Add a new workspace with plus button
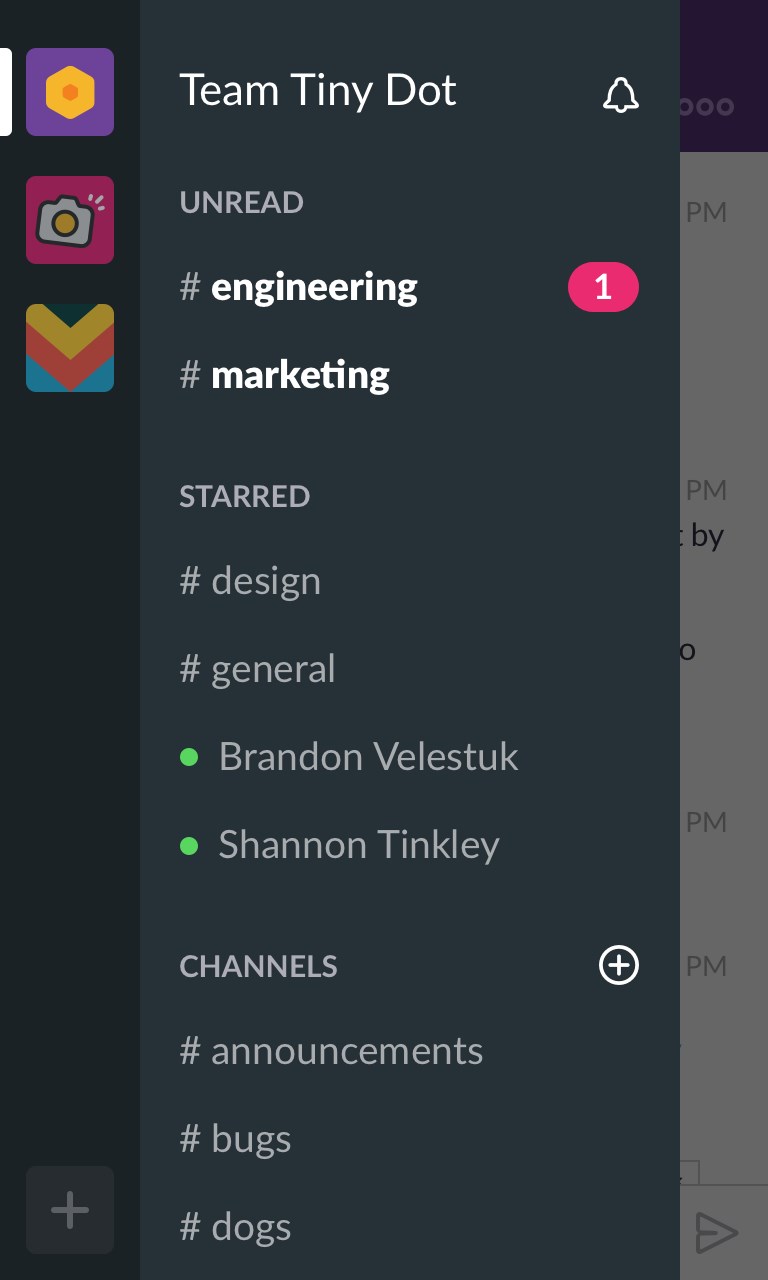This screenshot has height=1280, width=768. click(x=70, y=1210)
